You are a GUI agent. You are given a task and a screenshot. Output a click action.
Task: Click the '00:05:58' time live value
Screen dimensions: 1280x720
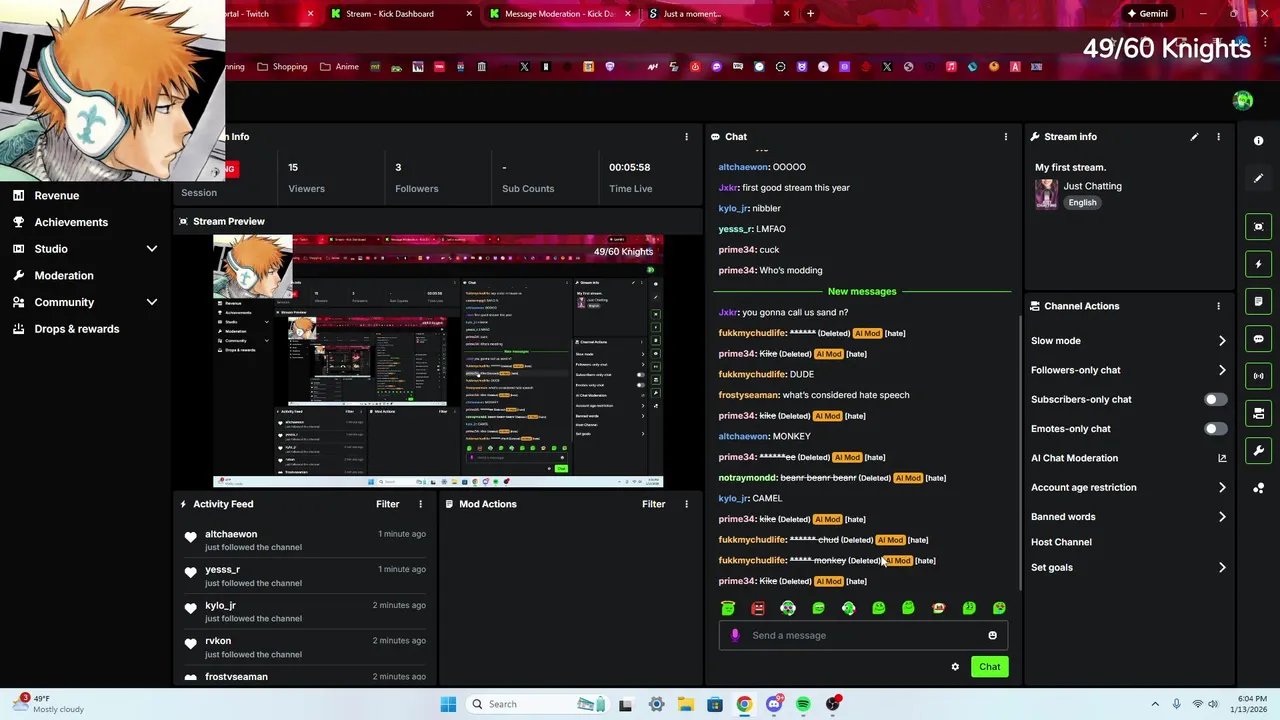(629, 167)
